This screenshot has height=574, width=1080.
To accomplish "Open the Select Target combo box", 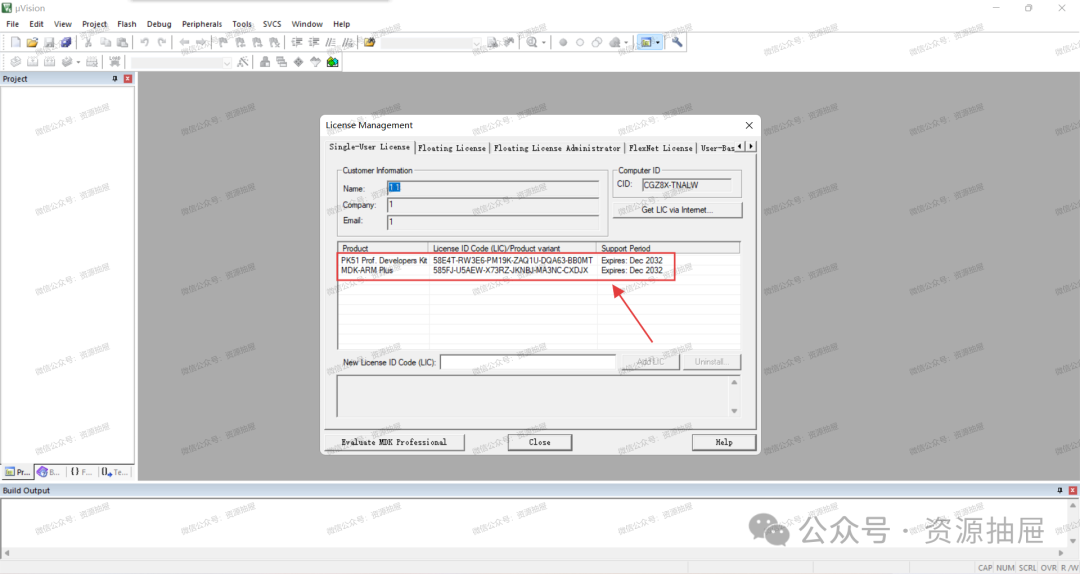I will pyautogui.click(x=182, y=62).
